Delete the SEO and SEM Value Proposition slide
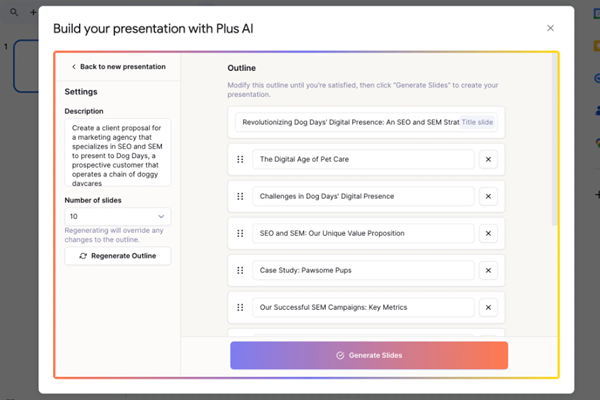Viewport: 600px width, 400px height. click(x=488, y=233)
